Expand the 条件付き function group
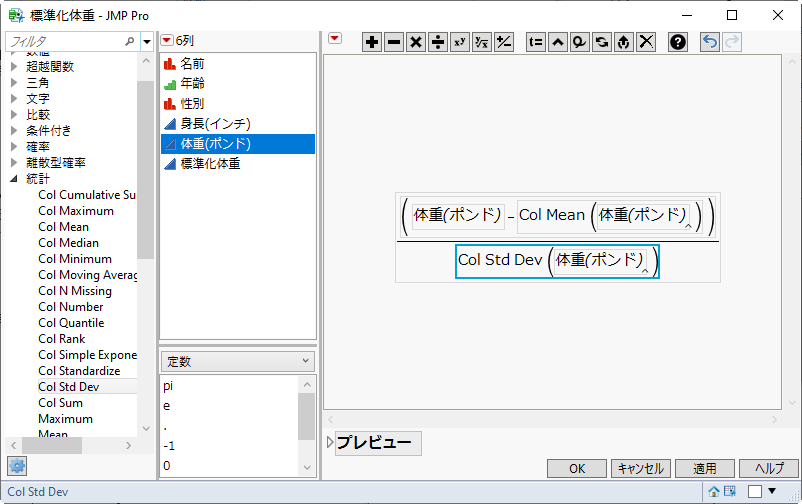This screenshot has height=504, width=802. (x=14, y=130)
